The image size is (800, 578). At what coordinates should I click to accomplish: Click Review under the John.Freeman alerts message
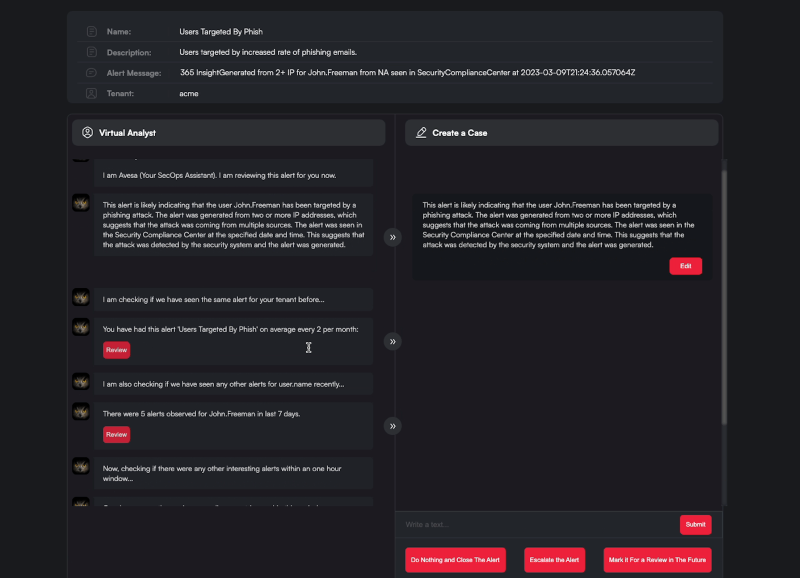pyautogui.click(x=116, y=434)
